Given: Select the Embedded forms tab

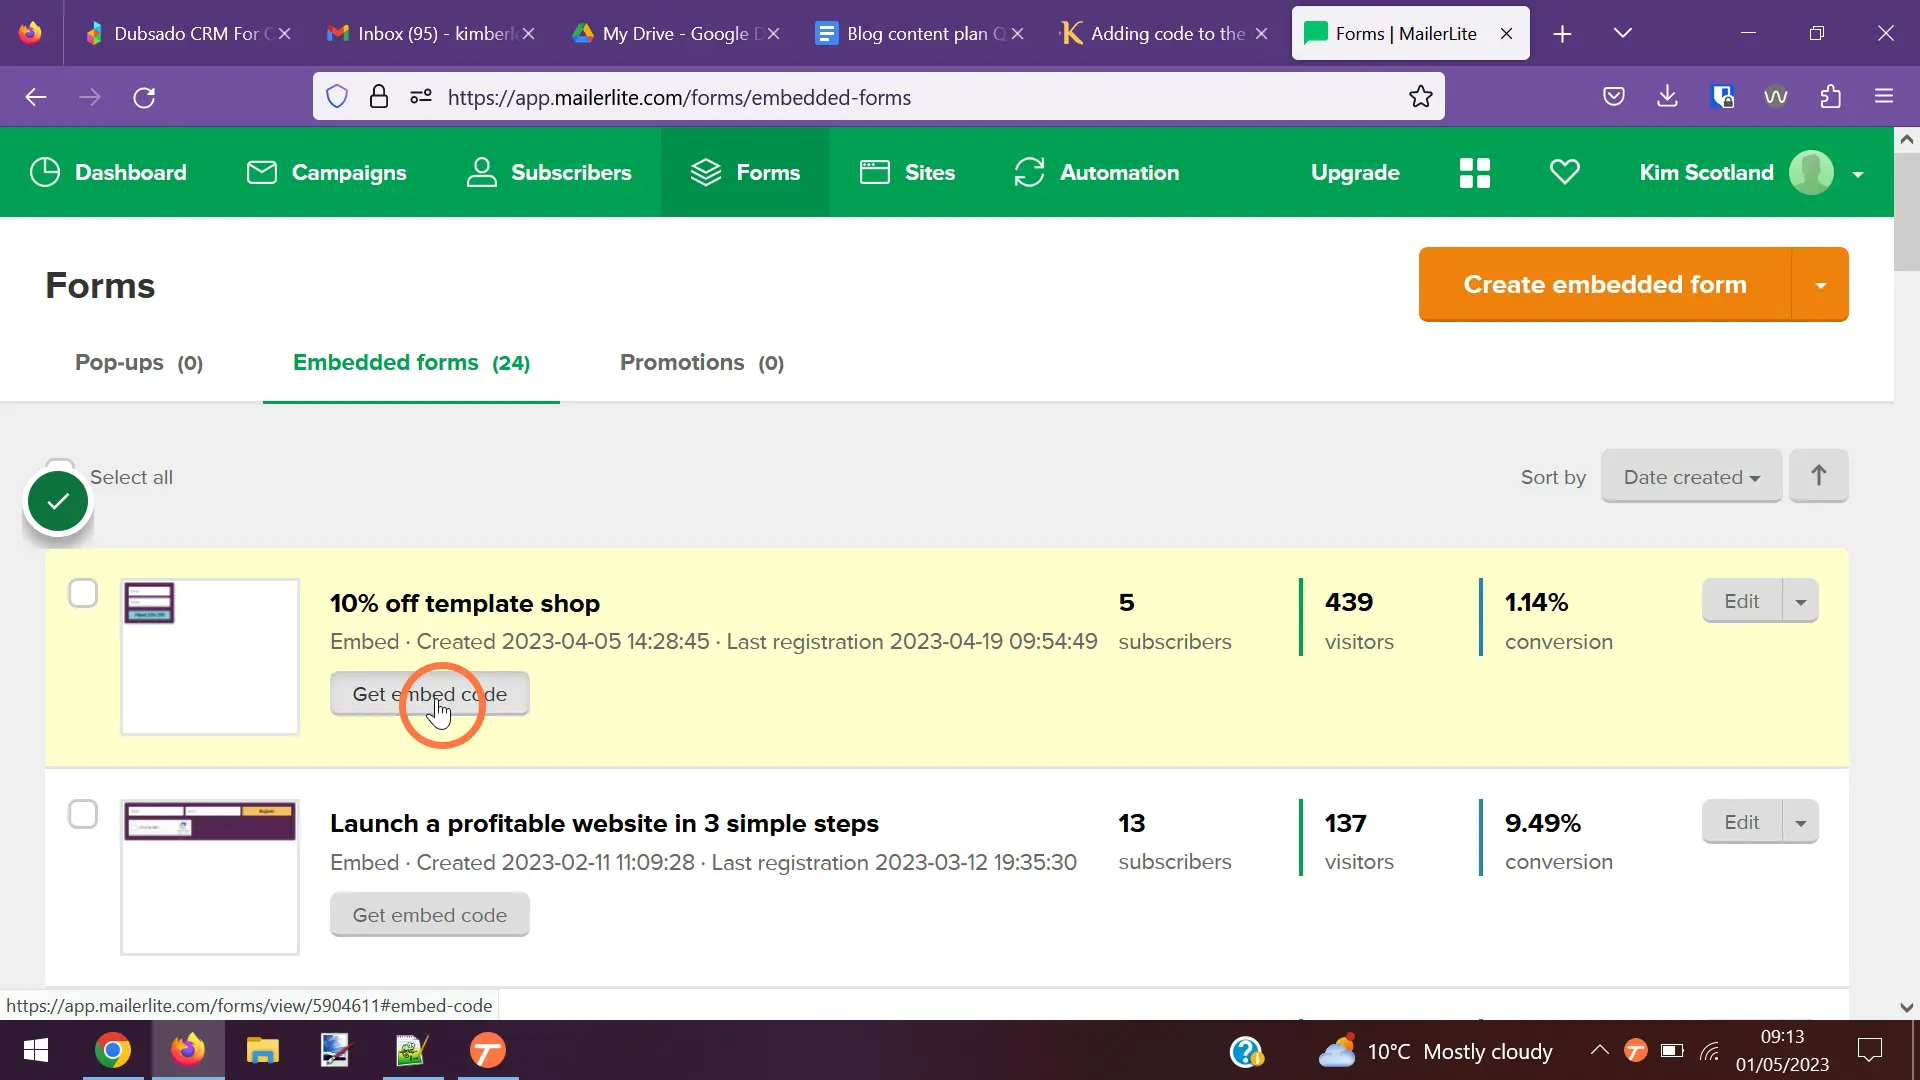Looking at the screenshot, I should pyautogui.click(x=411, y=363).
